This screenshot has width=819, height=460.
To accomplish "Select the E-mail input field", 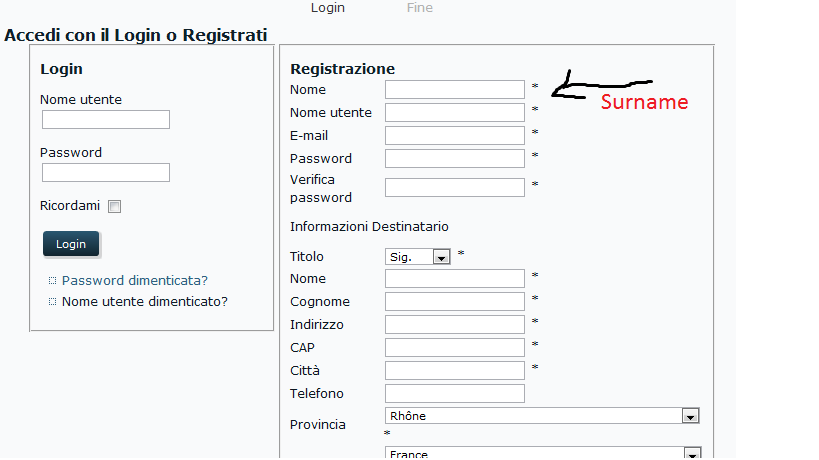I will 455,136.
